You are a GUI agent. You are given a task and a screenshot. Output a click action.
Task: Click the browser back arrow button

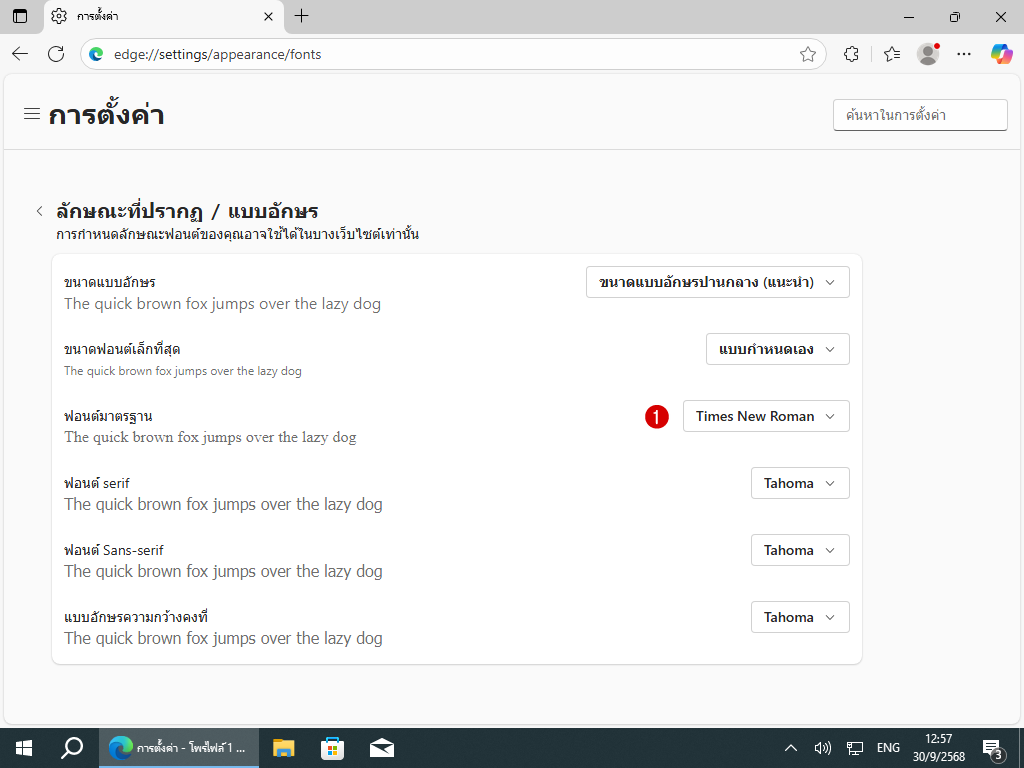click(x=20, y=54)
